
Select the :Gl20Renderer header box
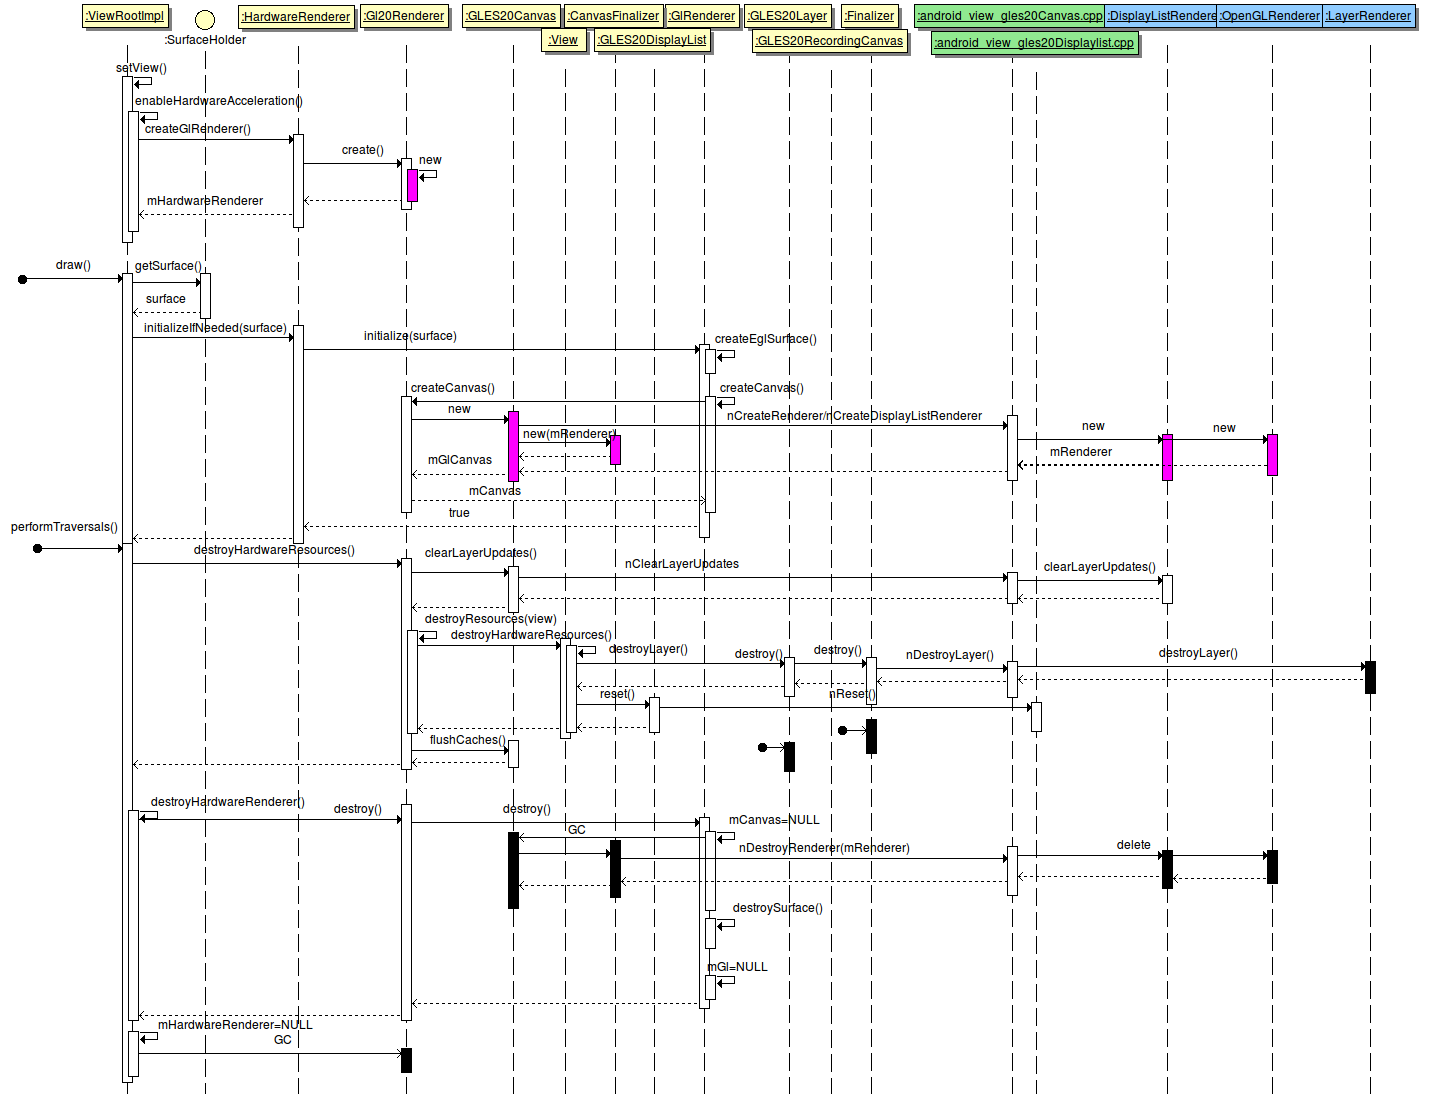pos(405,16)
